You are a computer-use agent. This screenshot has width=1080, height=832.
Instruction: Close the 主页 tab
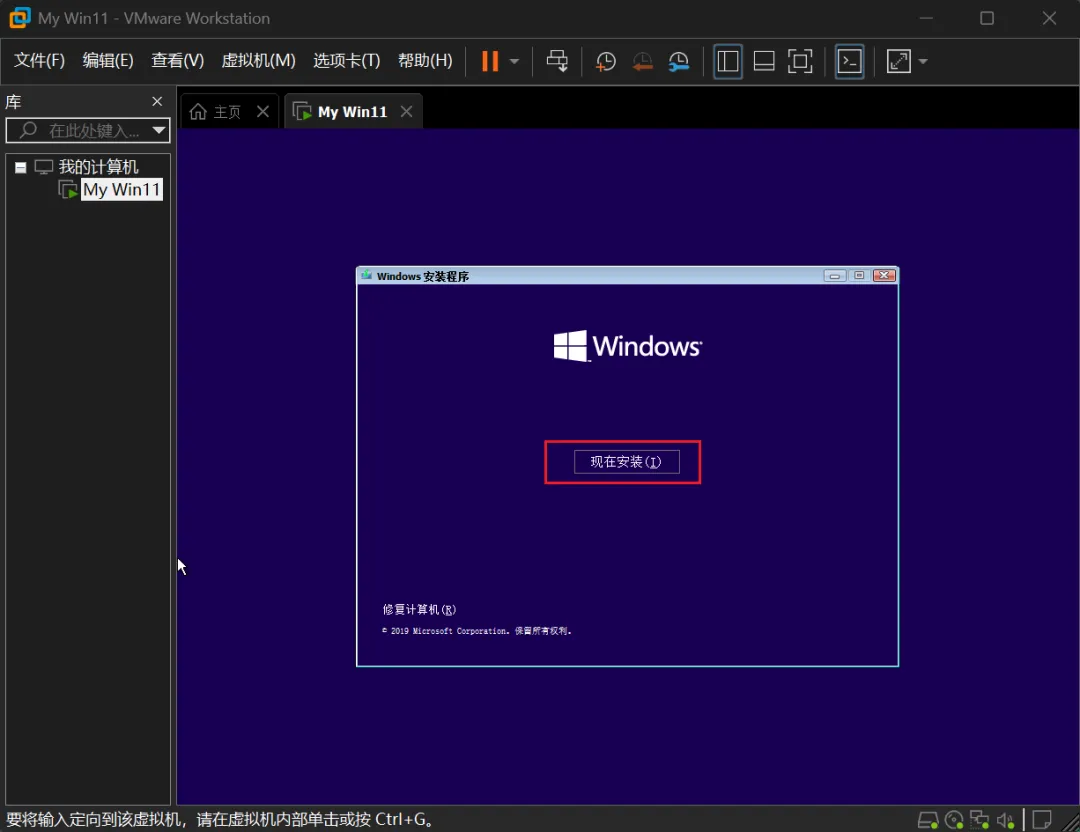(x=263, y=112)
